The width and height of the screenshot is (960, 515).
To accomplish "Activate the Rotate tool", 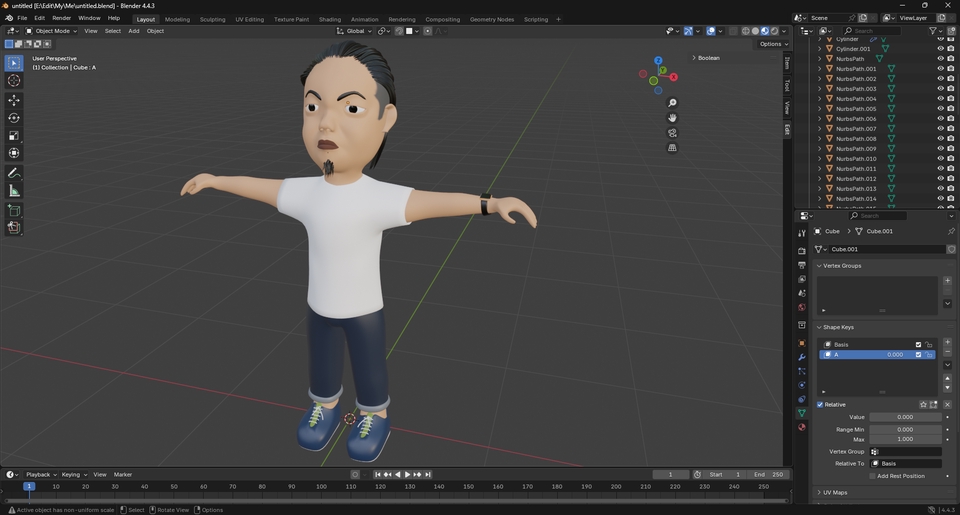I will [x=14, y=118].
